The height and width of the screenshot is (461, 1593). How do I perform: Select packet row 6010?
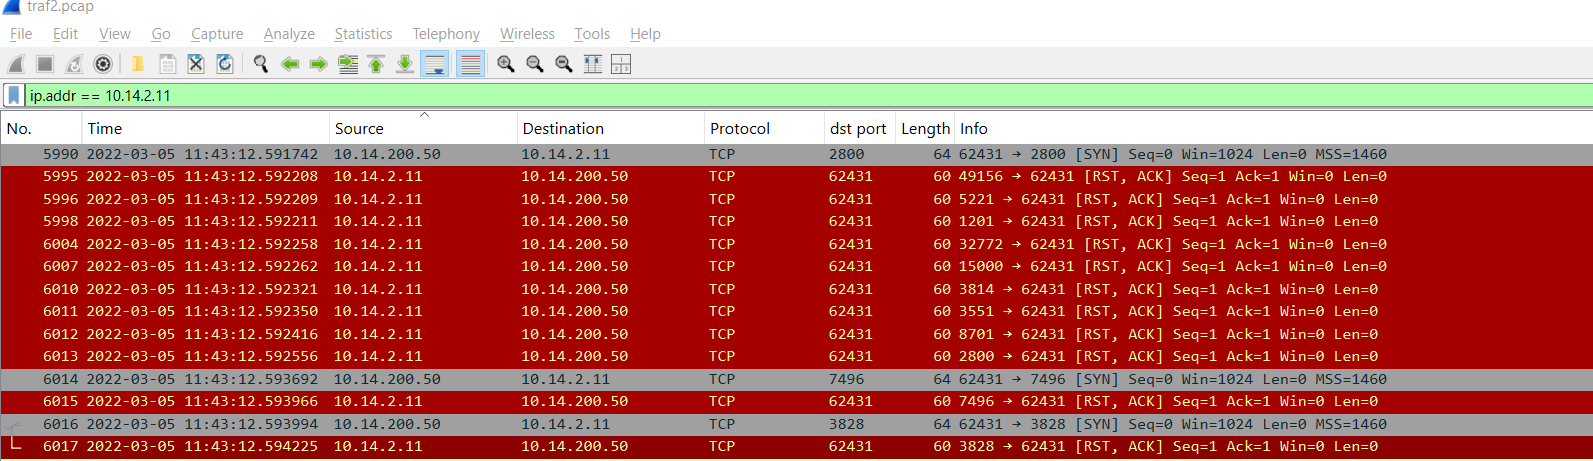point(796,289)
